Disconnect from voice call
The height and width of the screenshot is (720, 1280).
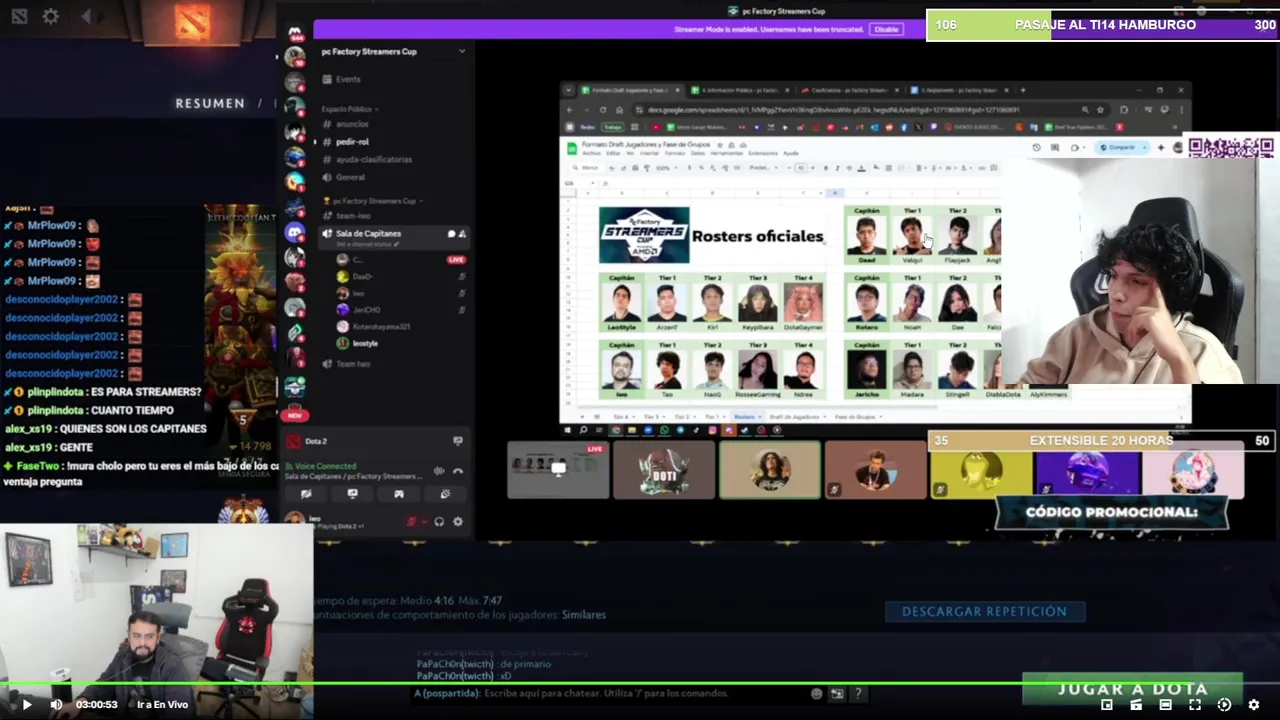click(x=458, y=471)
